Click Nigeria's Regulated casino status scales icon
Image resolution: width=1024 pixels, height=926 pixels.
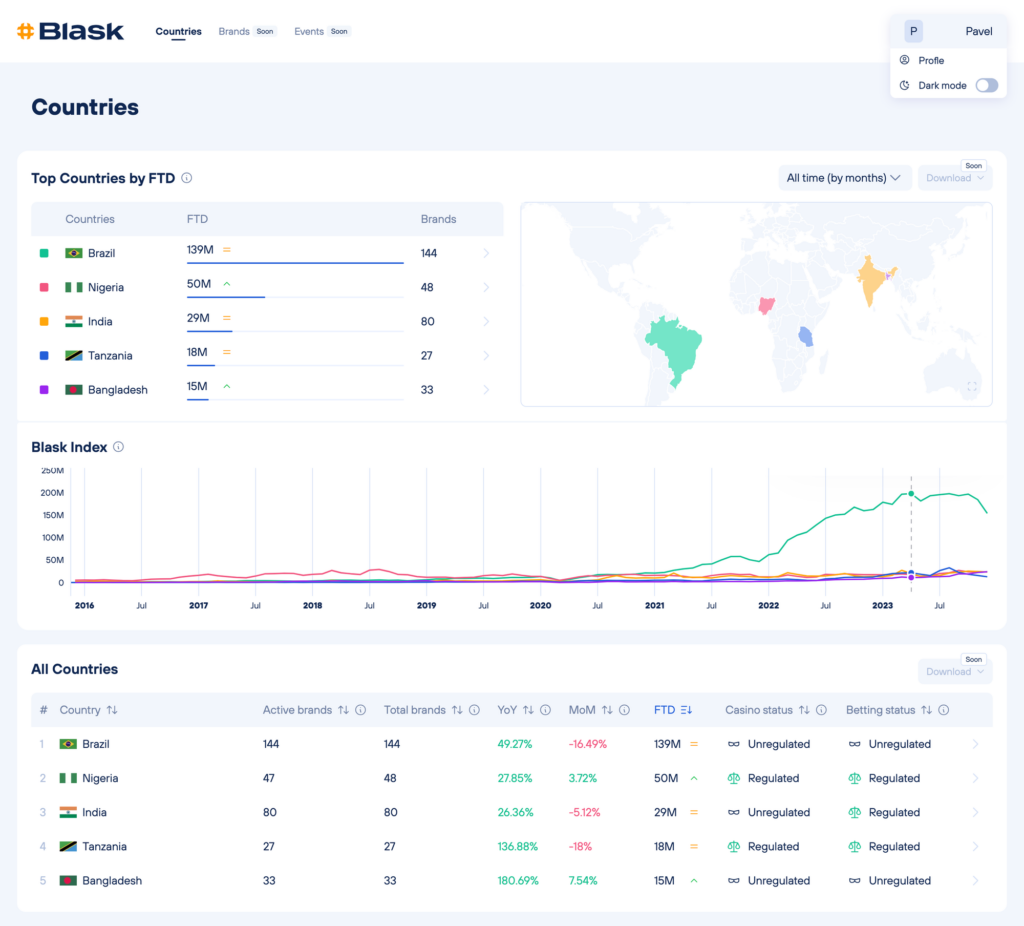pos(733,778)
